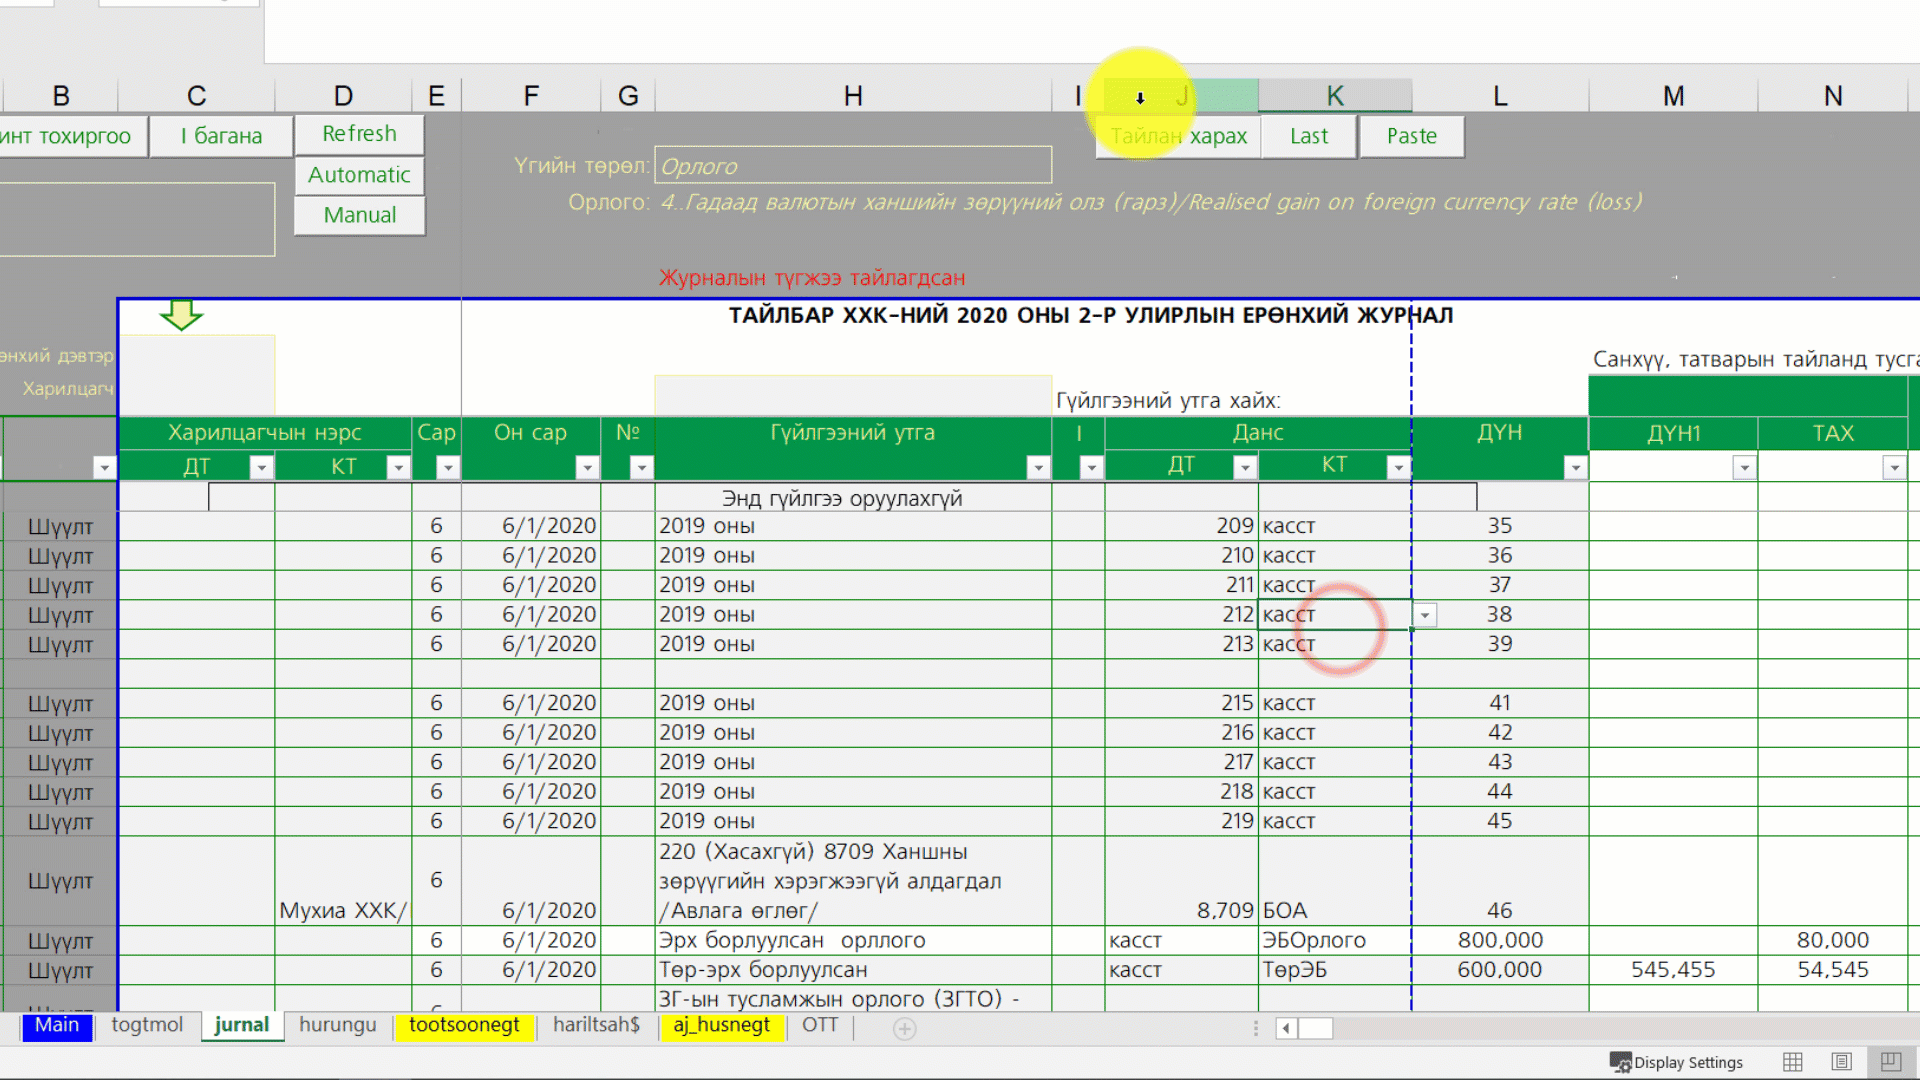Expand the Он сар filter dropdown

[x=587, y=467]
